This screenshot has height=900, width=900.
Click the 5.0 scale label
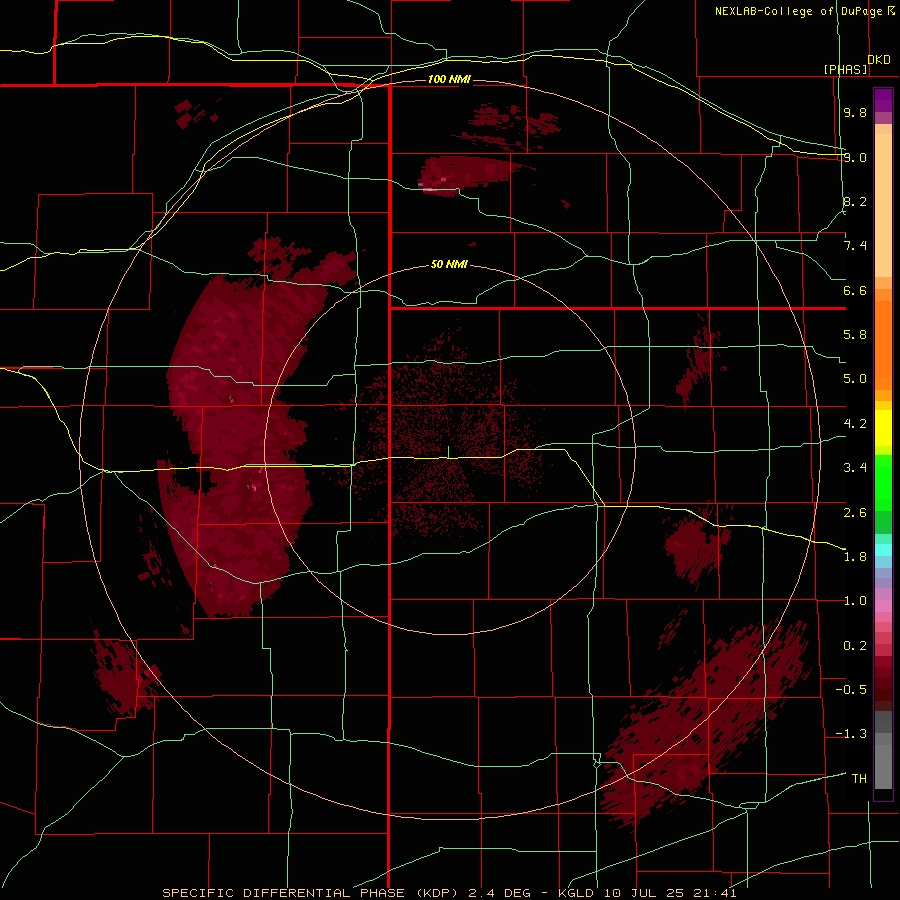[855, 379]
